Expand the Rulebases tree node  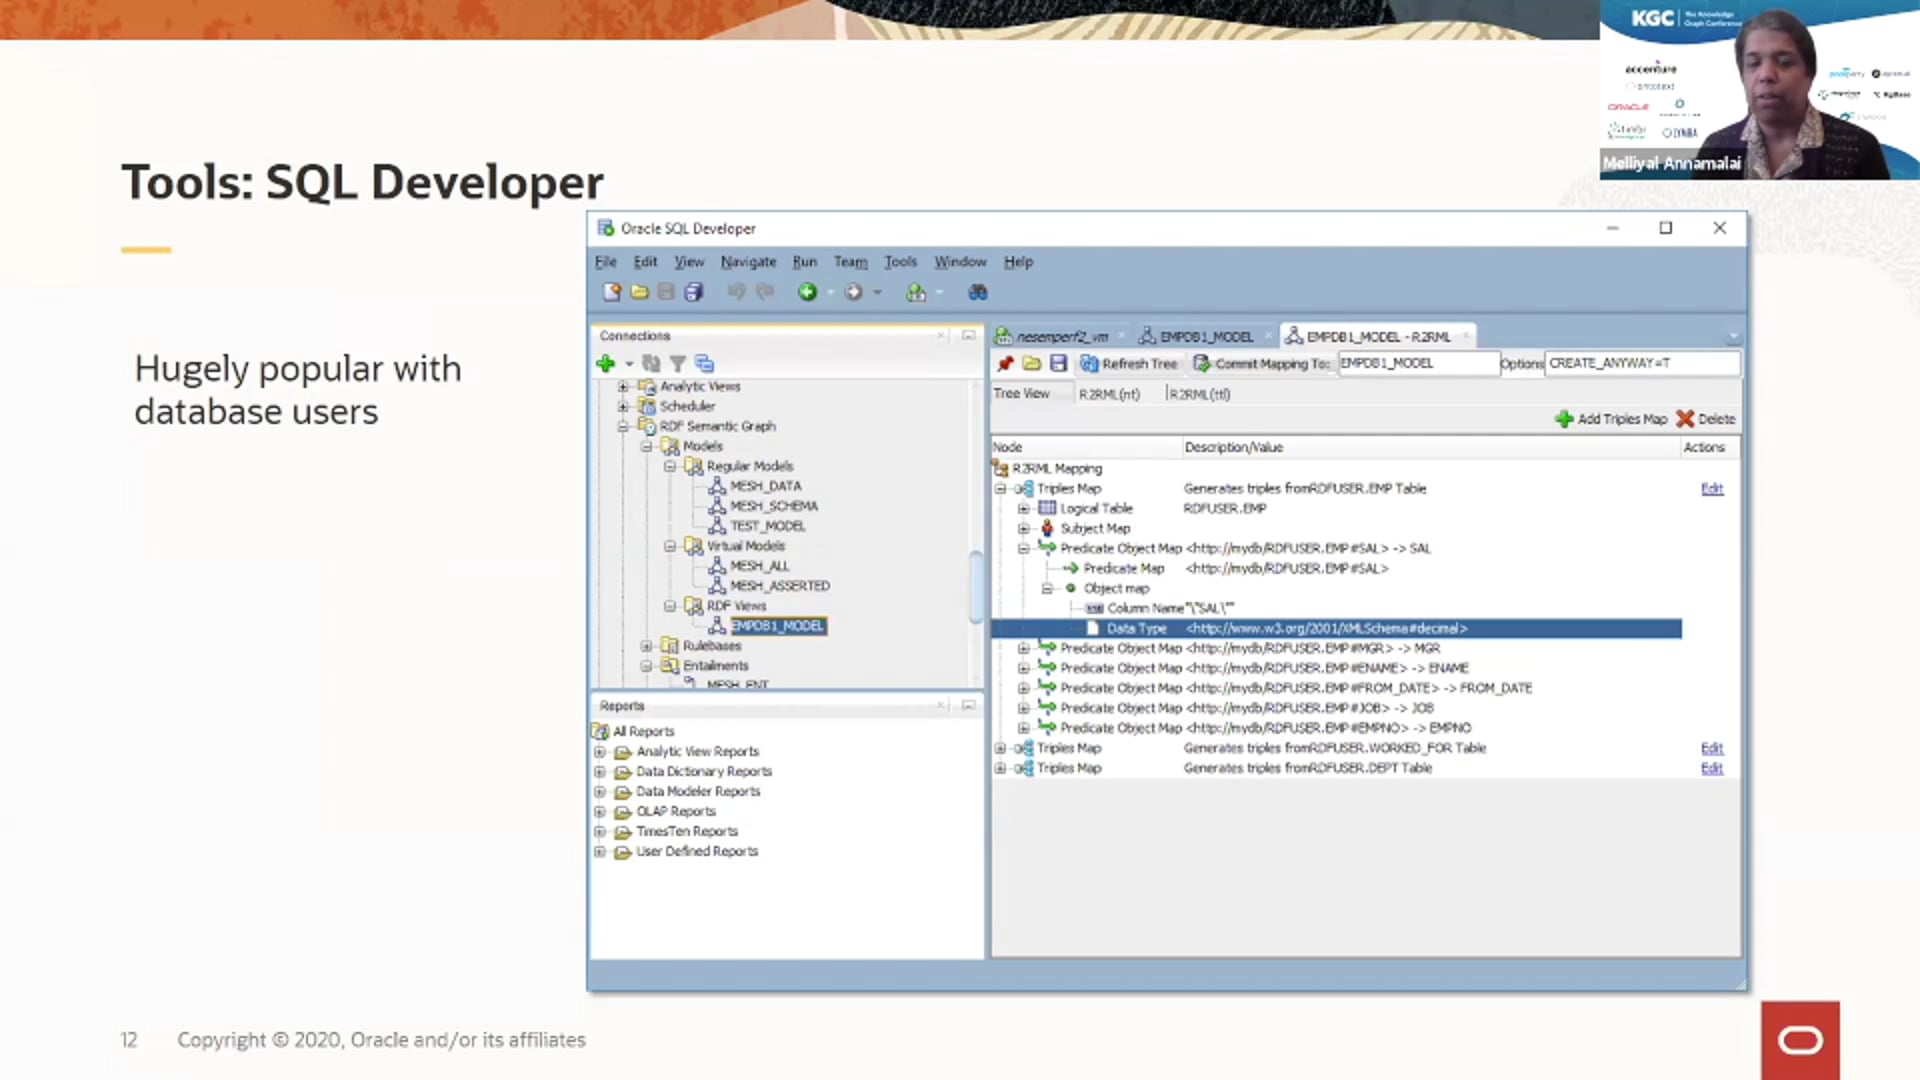[x=646, y=645]
